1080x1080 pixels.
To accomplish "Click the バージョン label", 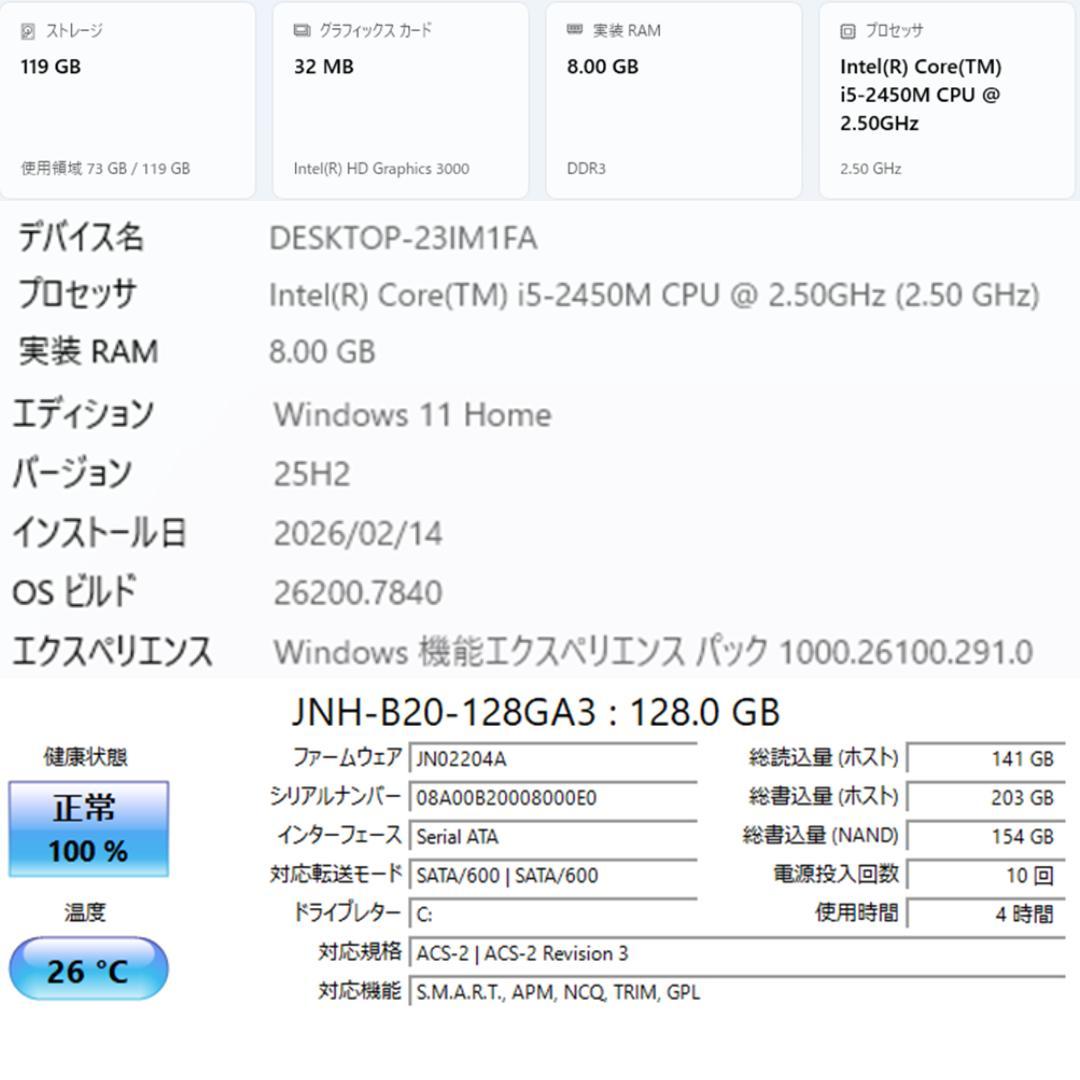I will (x=72, y=473).
